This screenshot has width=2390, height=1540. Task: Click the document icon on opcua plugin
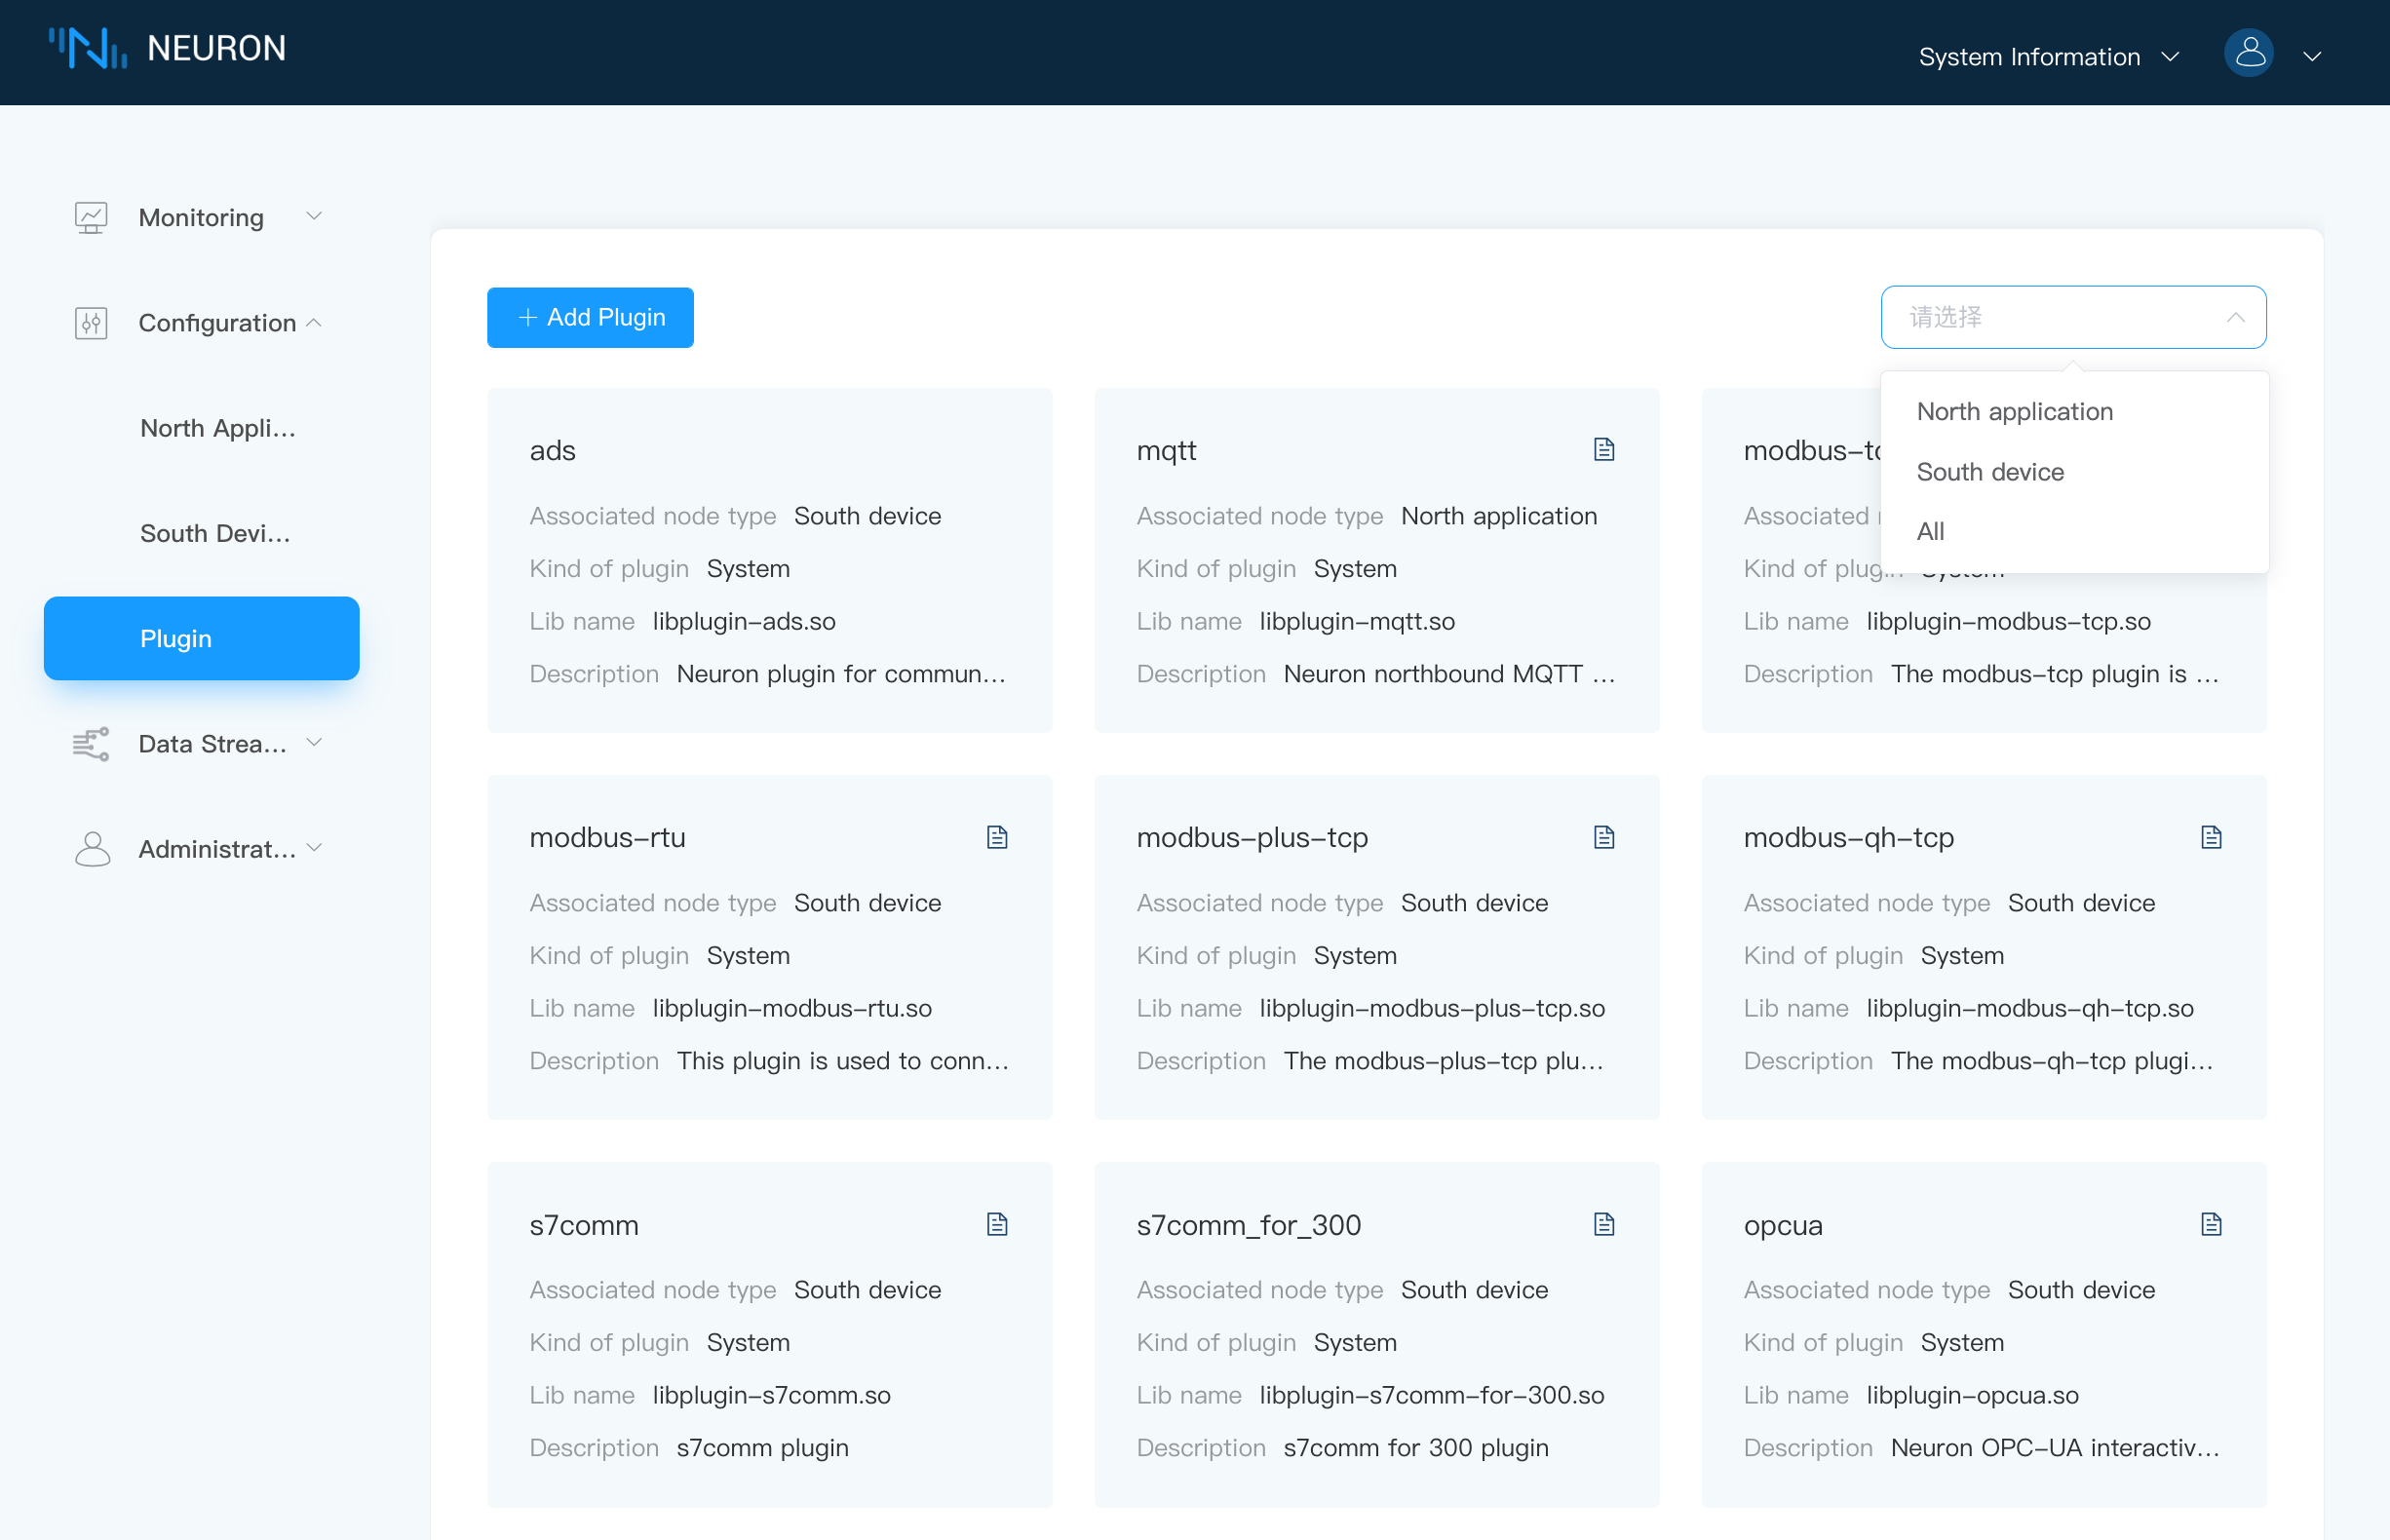click(x=2213, y=1224)
